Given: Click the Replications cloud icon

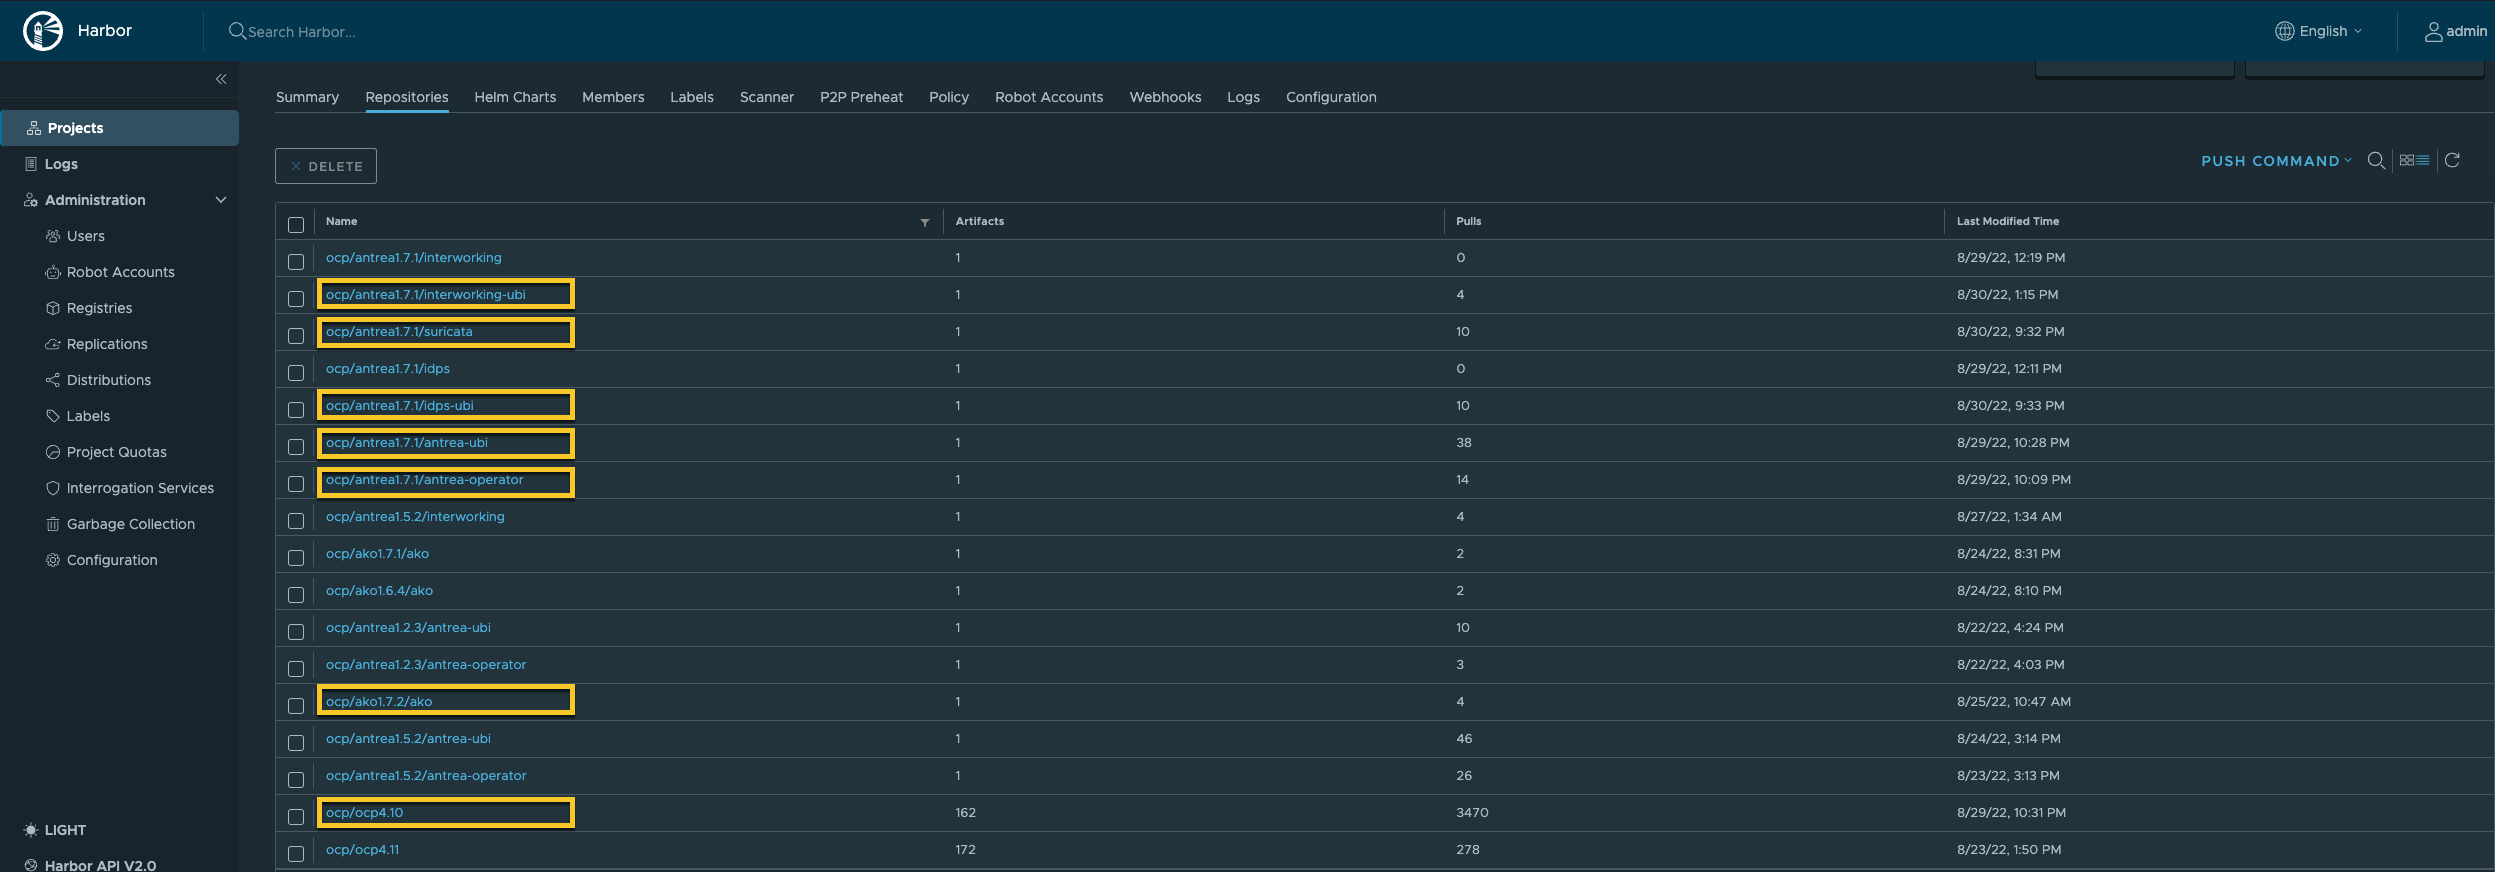Looking at the screenshot, I should pos(53,344).
